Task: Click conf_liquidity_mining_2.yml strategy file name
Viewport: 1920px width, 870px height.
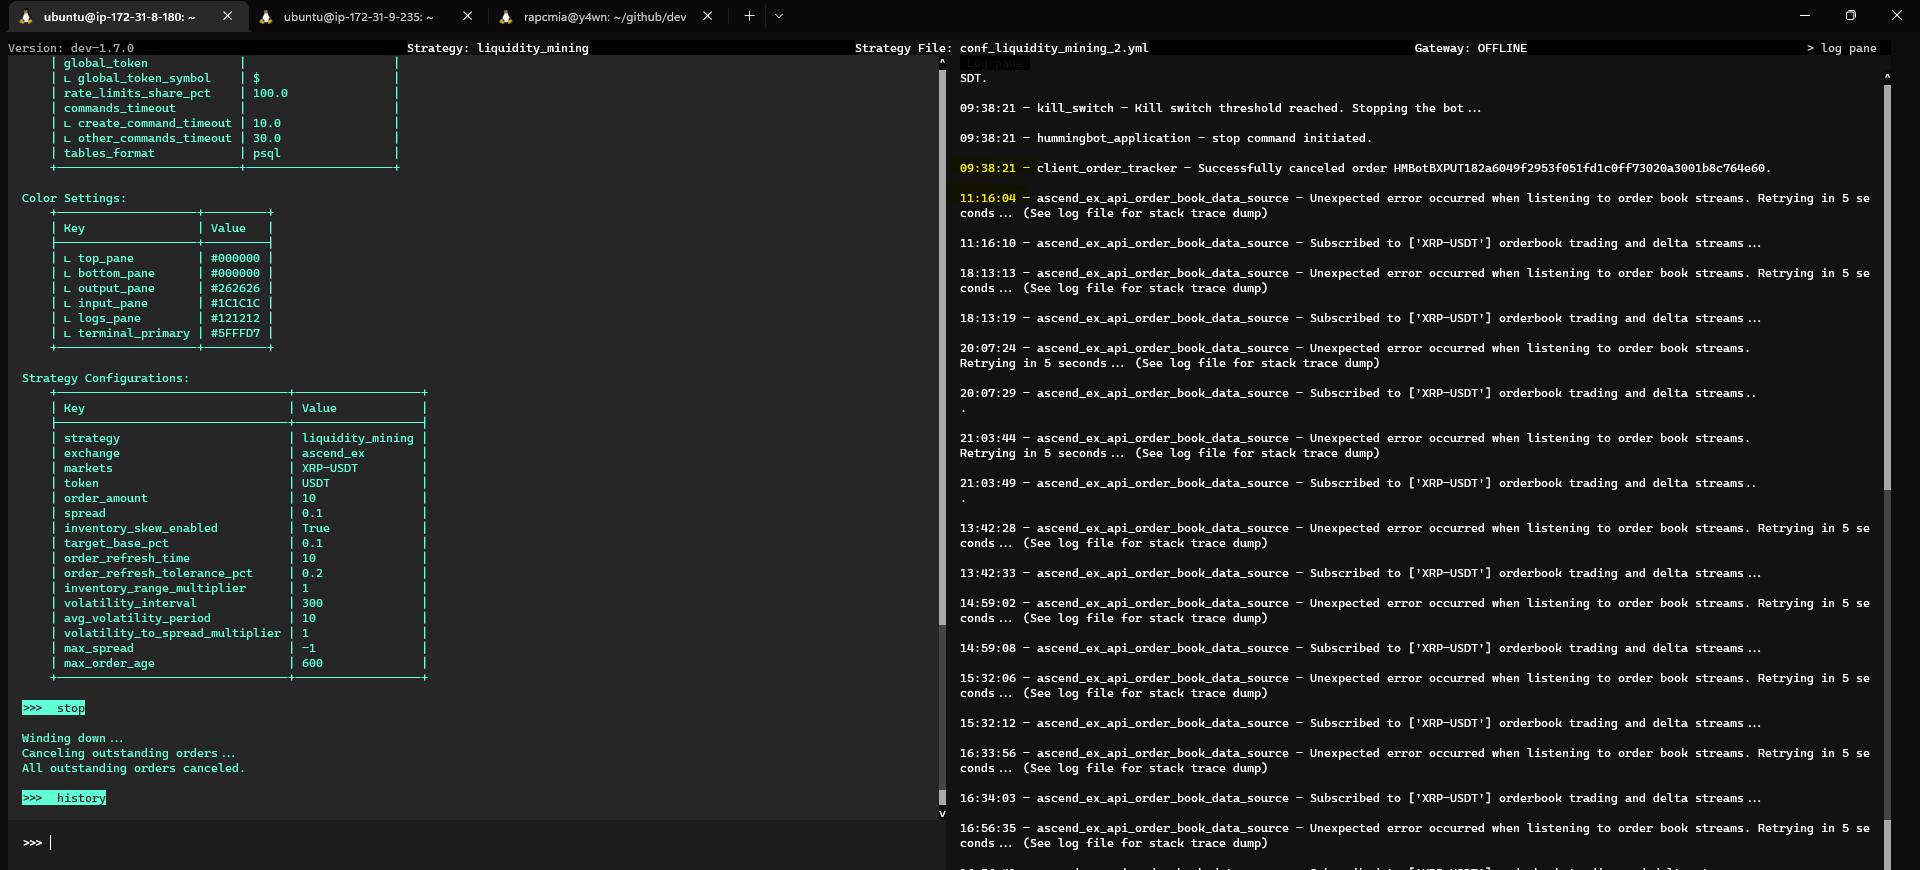Action: (1054, 48)
